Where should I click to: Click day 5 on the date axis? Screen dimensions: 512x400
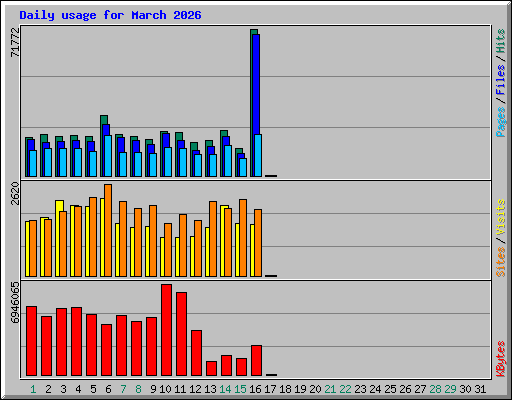click(x=93, y=389)
